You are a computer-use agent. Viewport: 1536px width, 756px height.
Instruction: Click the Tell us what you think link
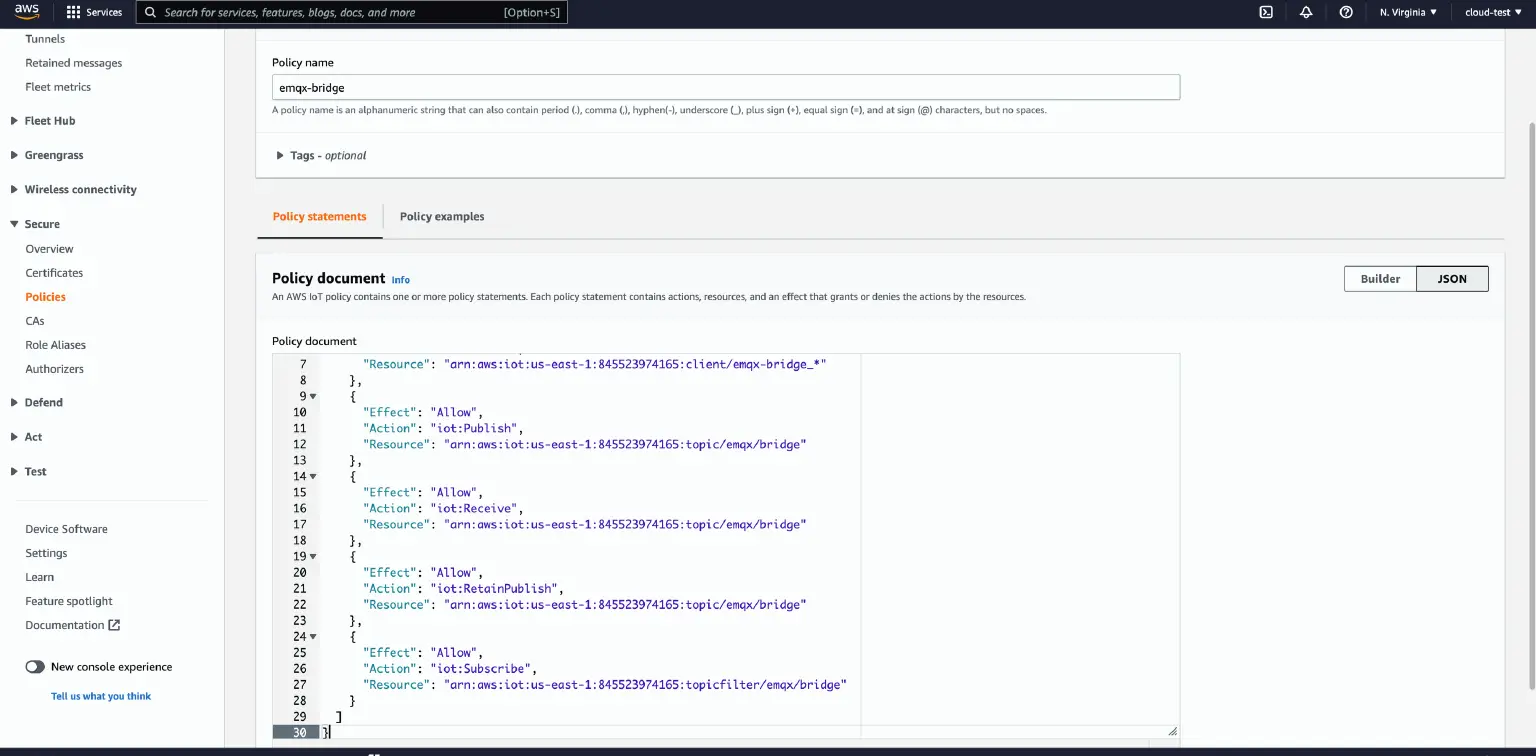100,695
